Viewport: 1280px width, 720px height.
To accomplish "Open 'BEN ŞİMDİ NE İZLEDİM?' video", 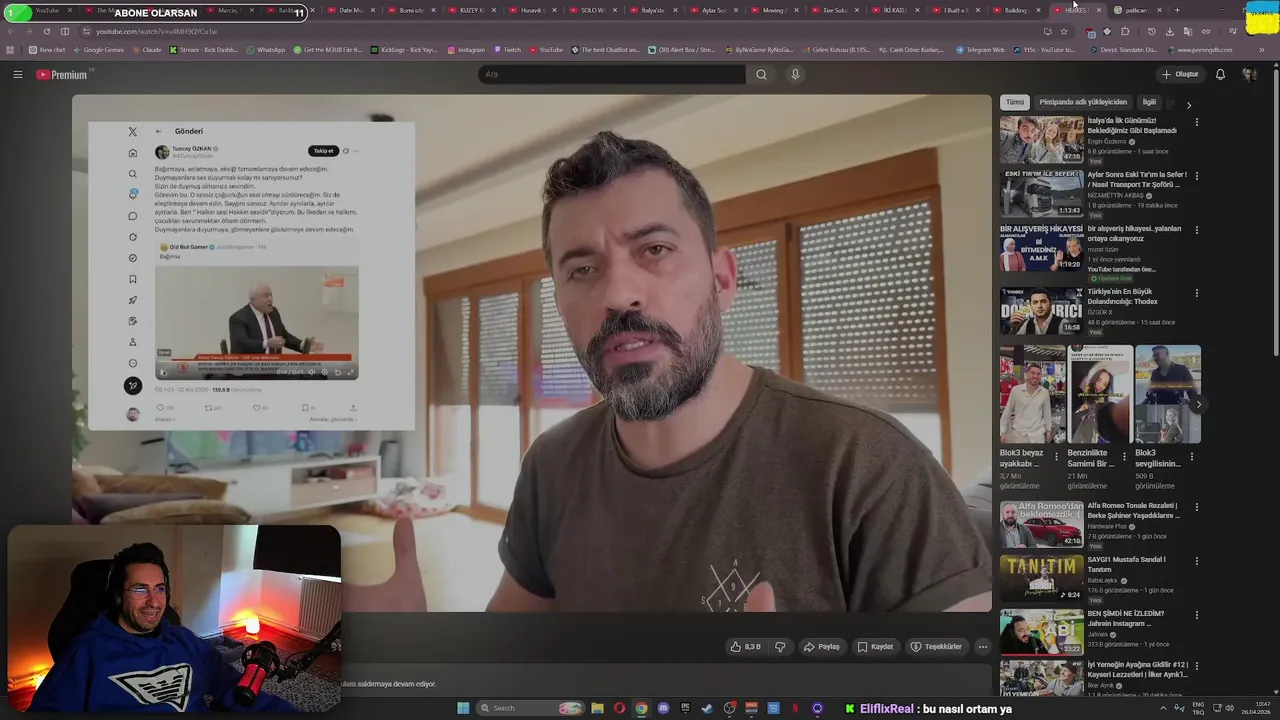I will click(1041, 633).
